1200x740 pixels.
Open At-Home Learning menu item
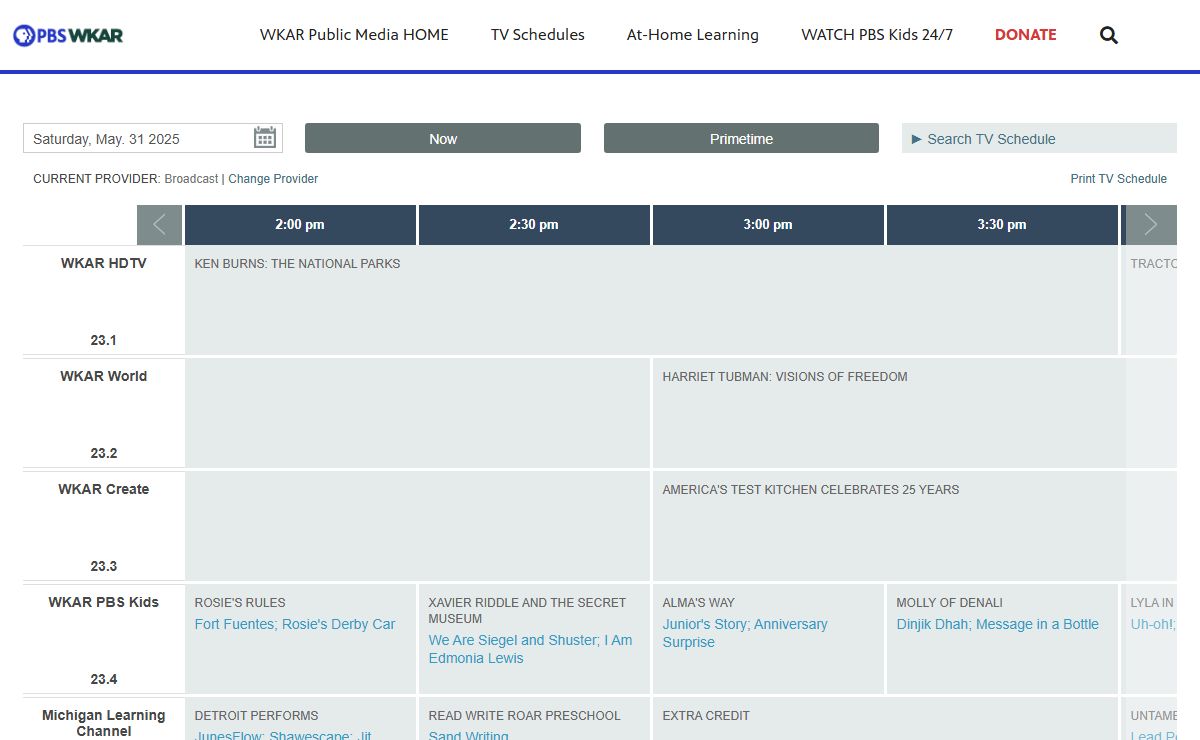693,35
